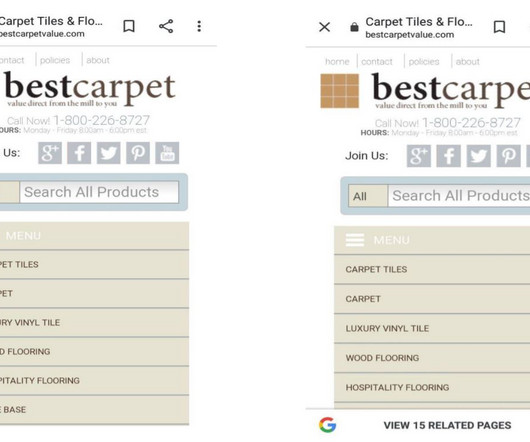Open the three-dot overflow menu

(199, 26)
